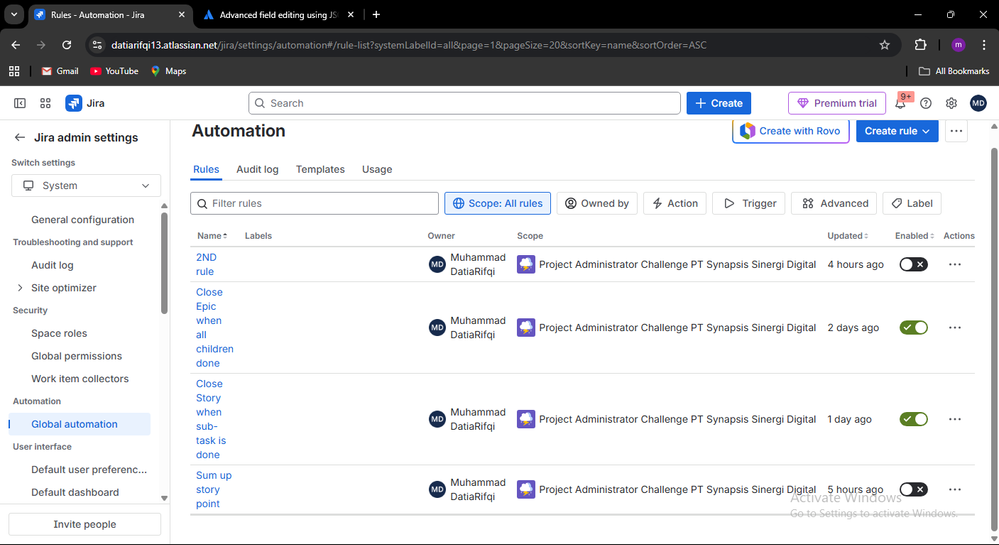Open the Scope: All rules filter

point(498,203)
